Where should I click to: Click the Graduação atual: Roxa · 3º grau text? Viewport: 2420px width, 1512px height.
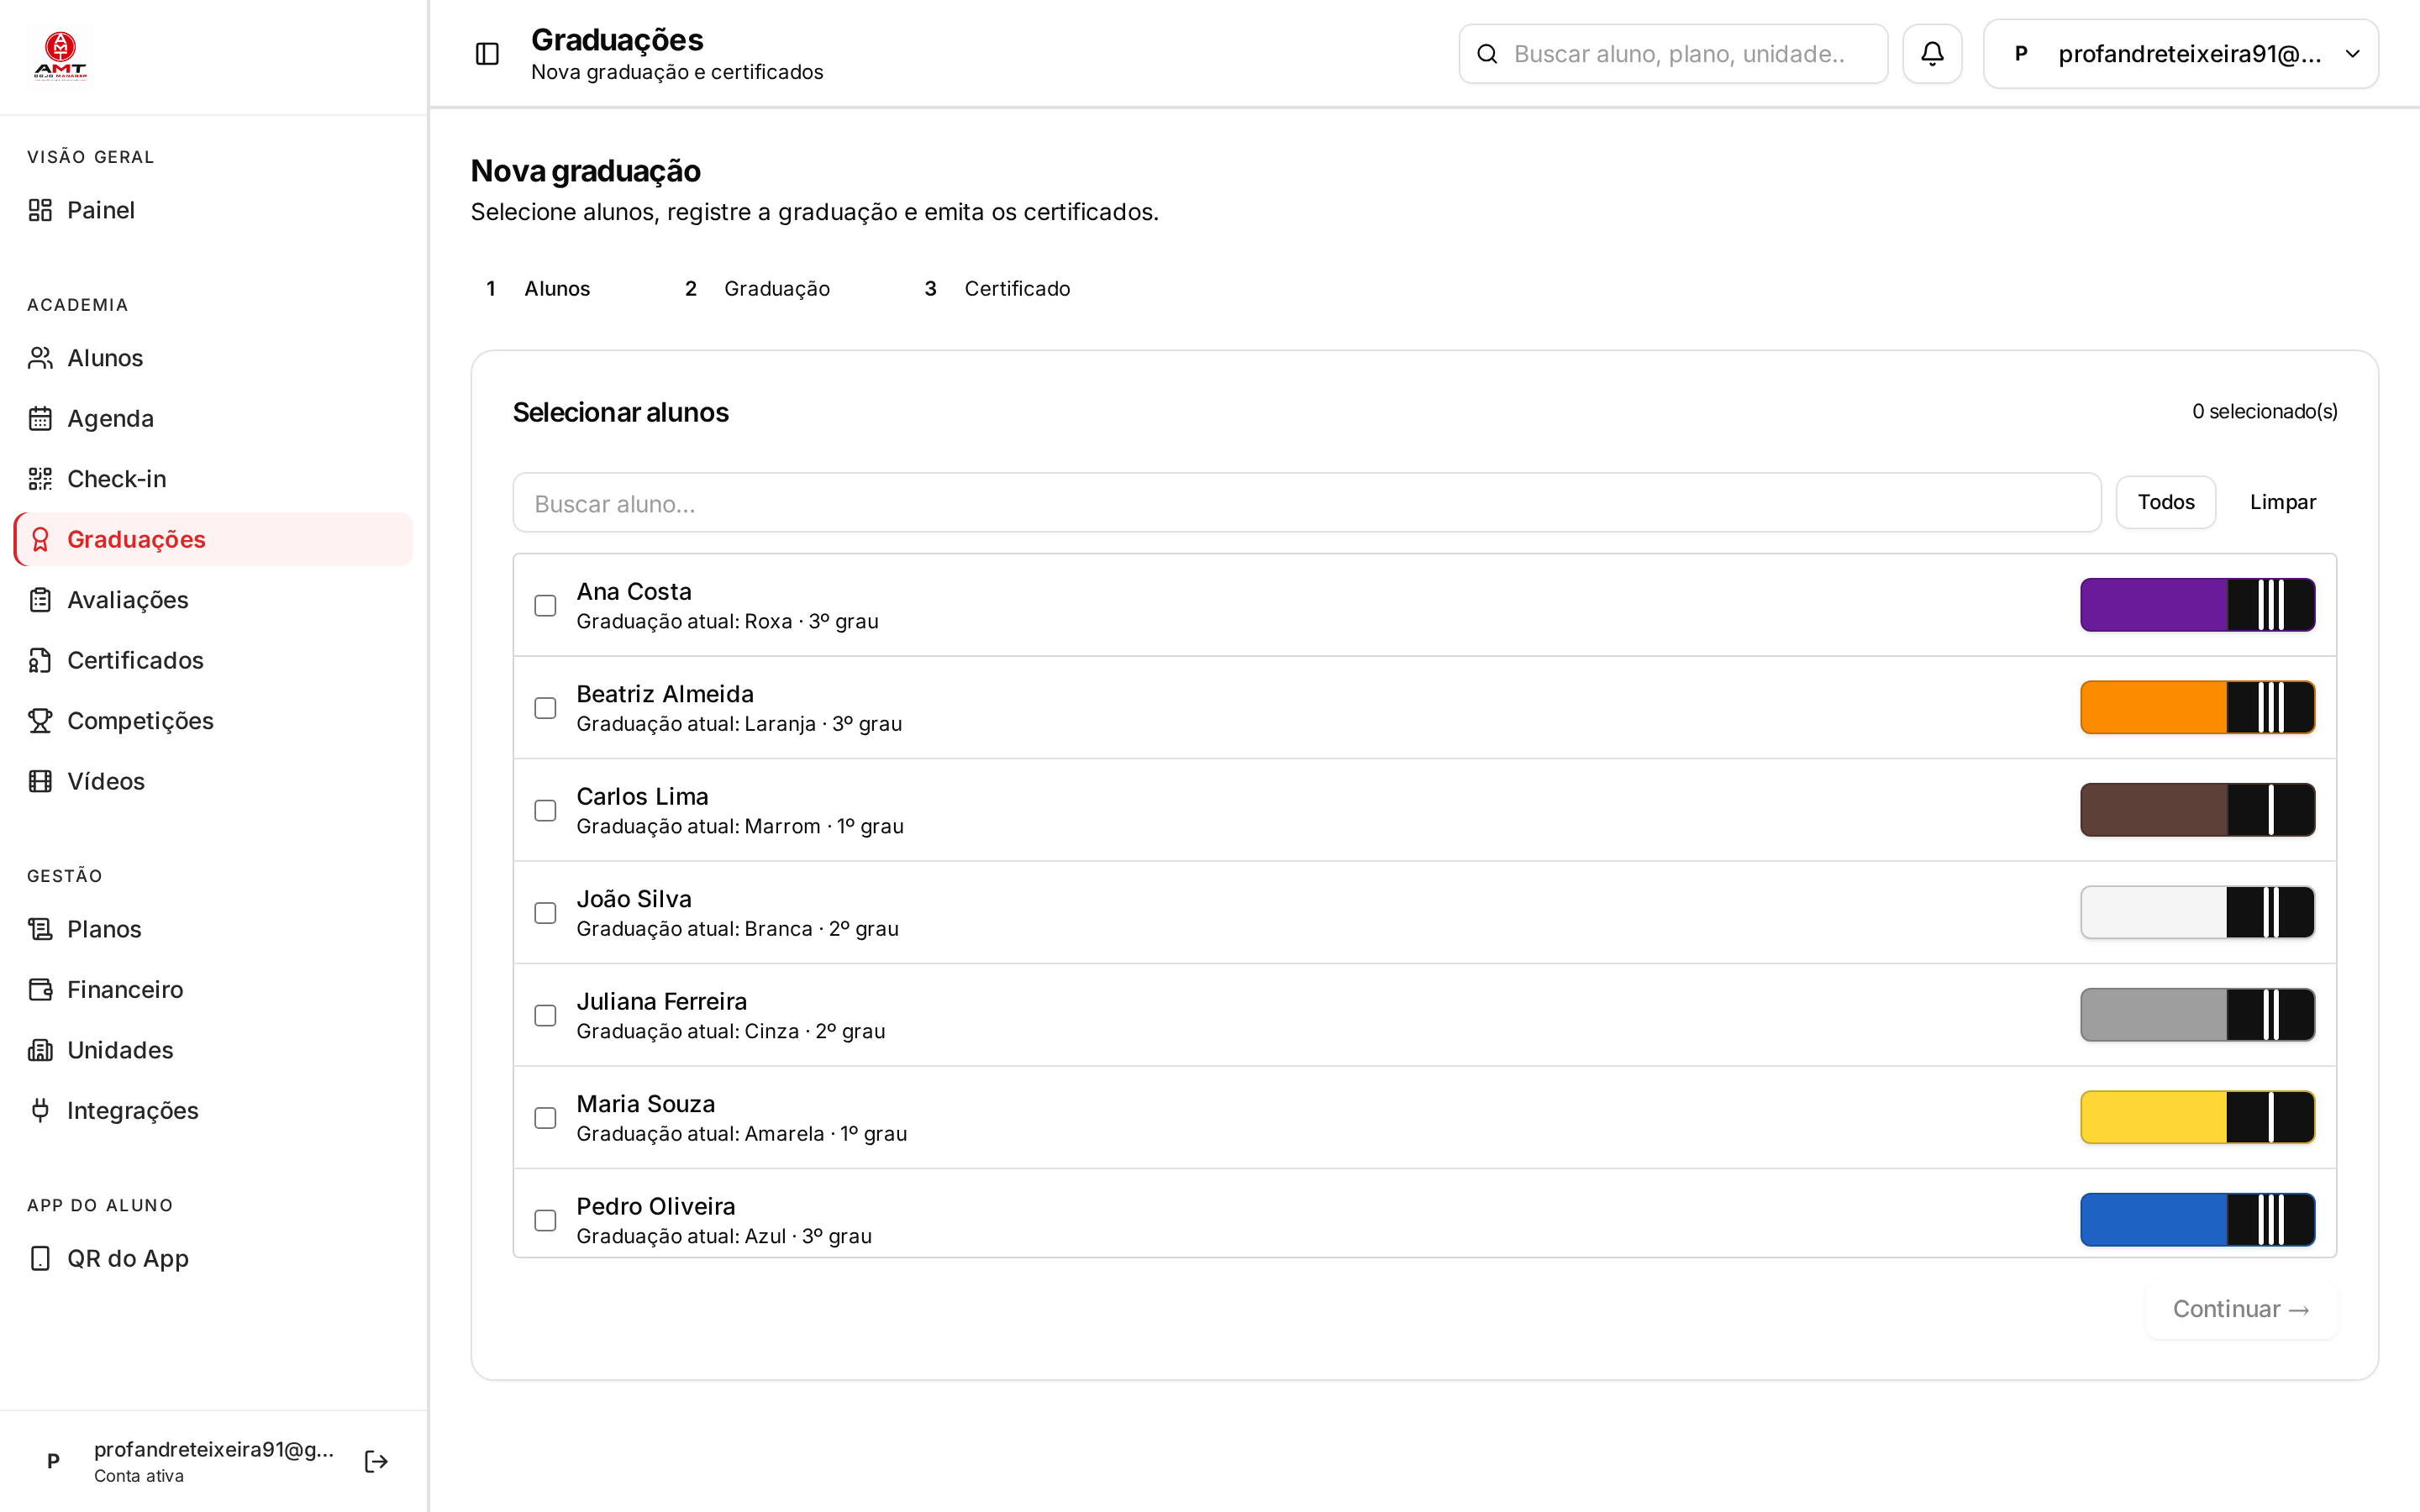tap(727, 622)
